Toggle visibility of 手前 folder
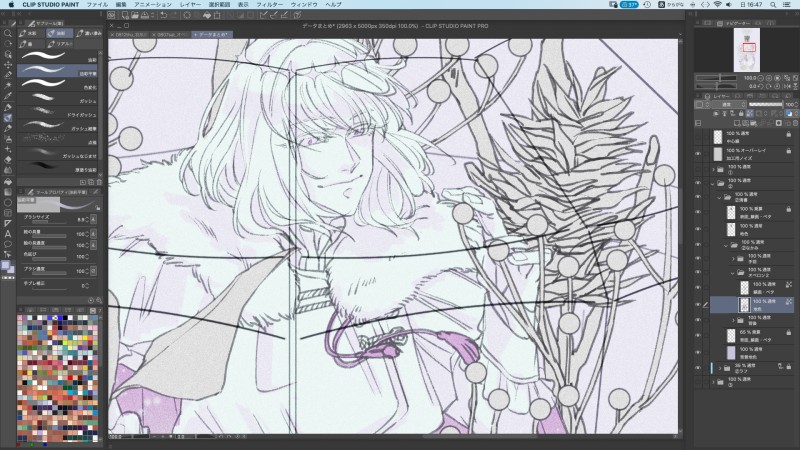The height and width of the screenshot is (450, 800). (x=698, y=259)
